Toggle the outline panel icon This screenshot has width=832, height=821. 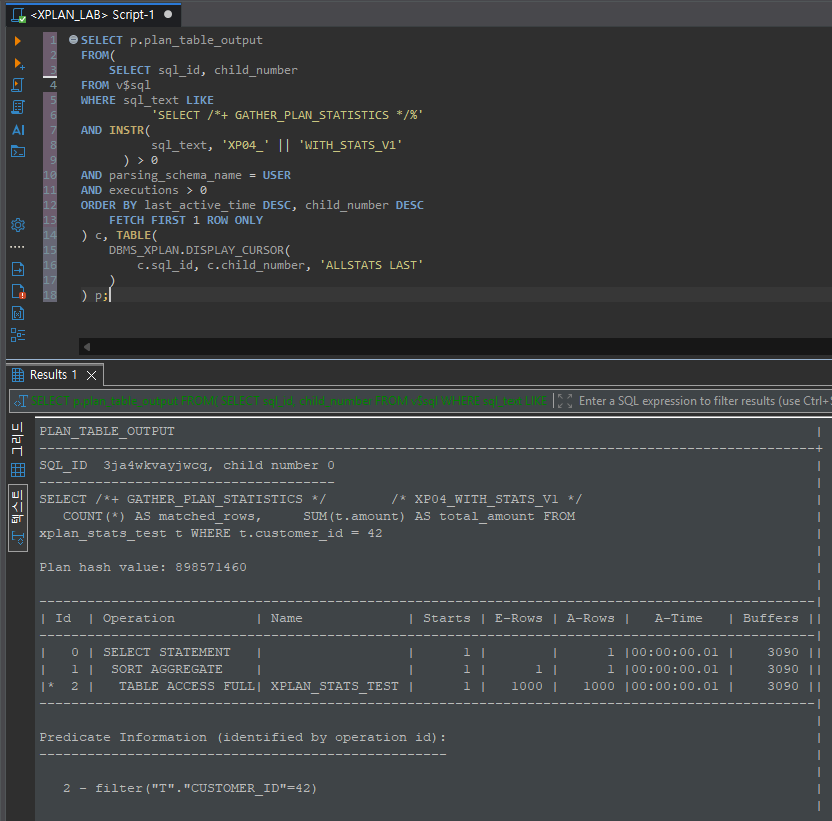coord(18,335)
